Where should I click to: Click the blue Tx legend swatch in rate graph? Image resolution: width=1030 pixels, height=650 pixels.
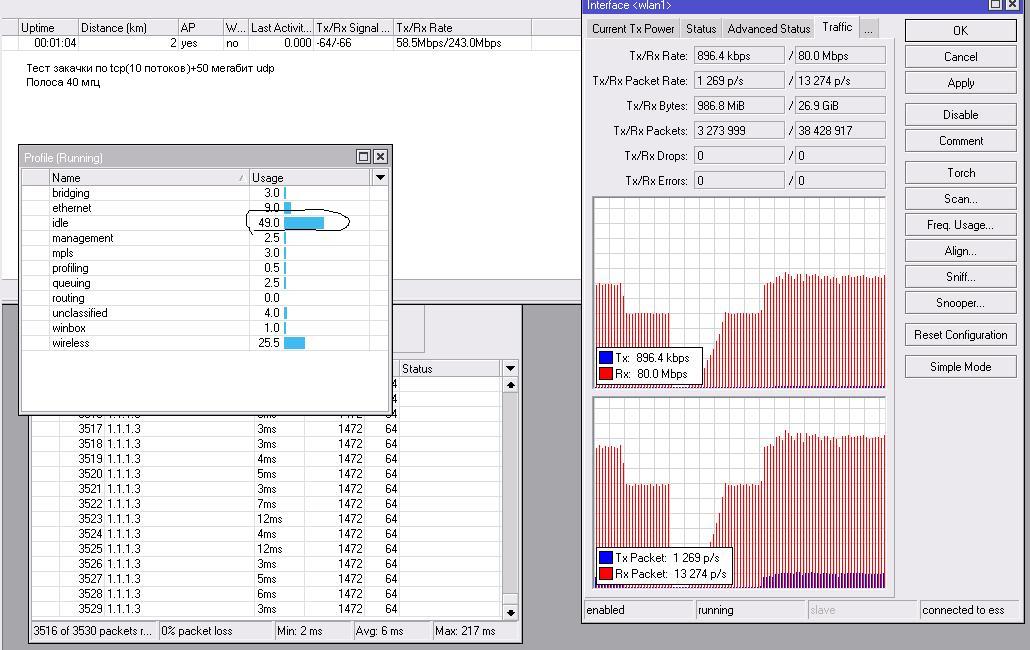(605, 358)
